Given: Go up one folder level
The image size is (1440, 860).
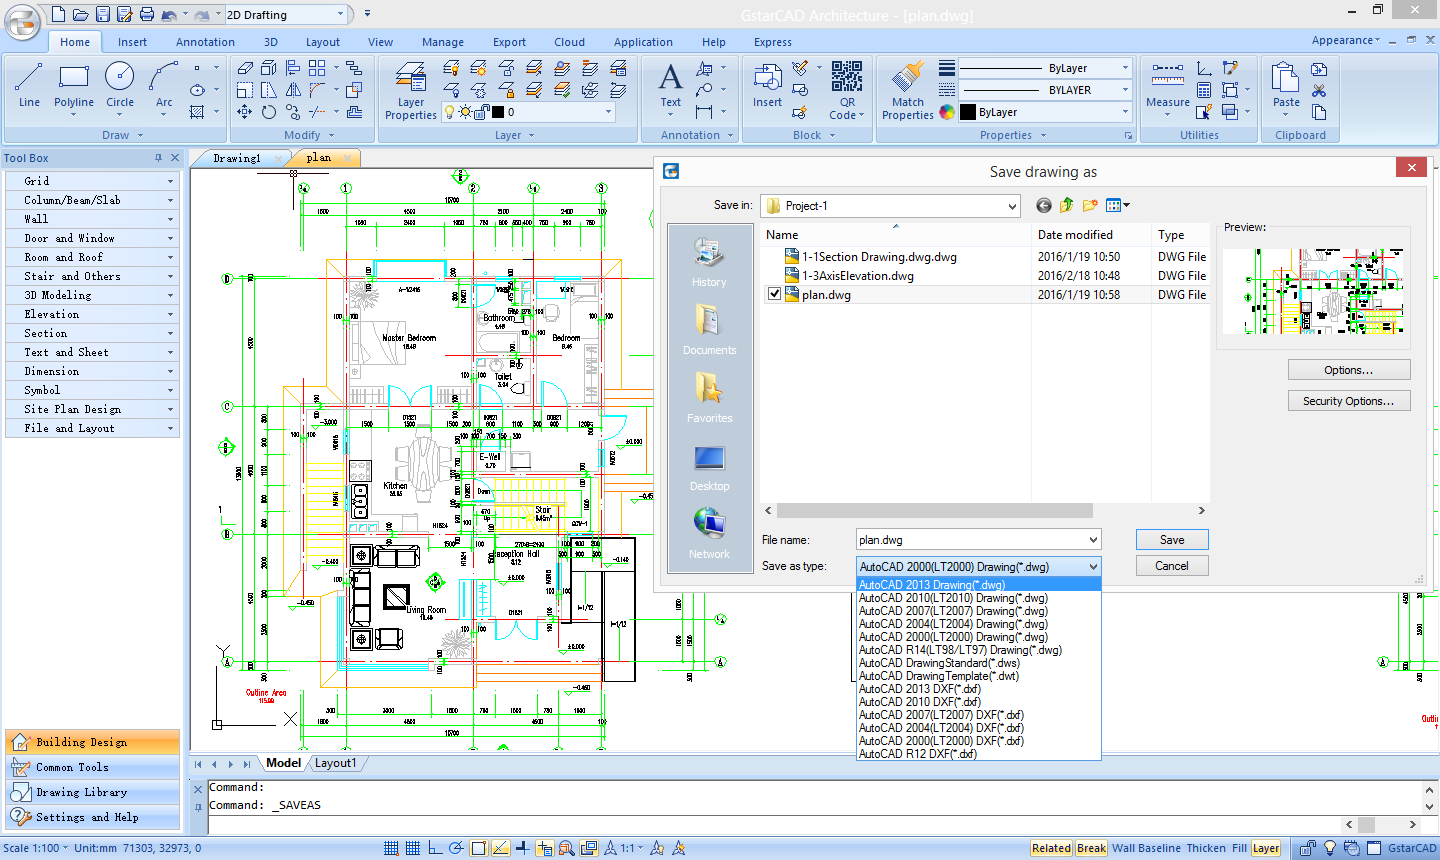Looking at the screenshot, I should click(1066, 205).
